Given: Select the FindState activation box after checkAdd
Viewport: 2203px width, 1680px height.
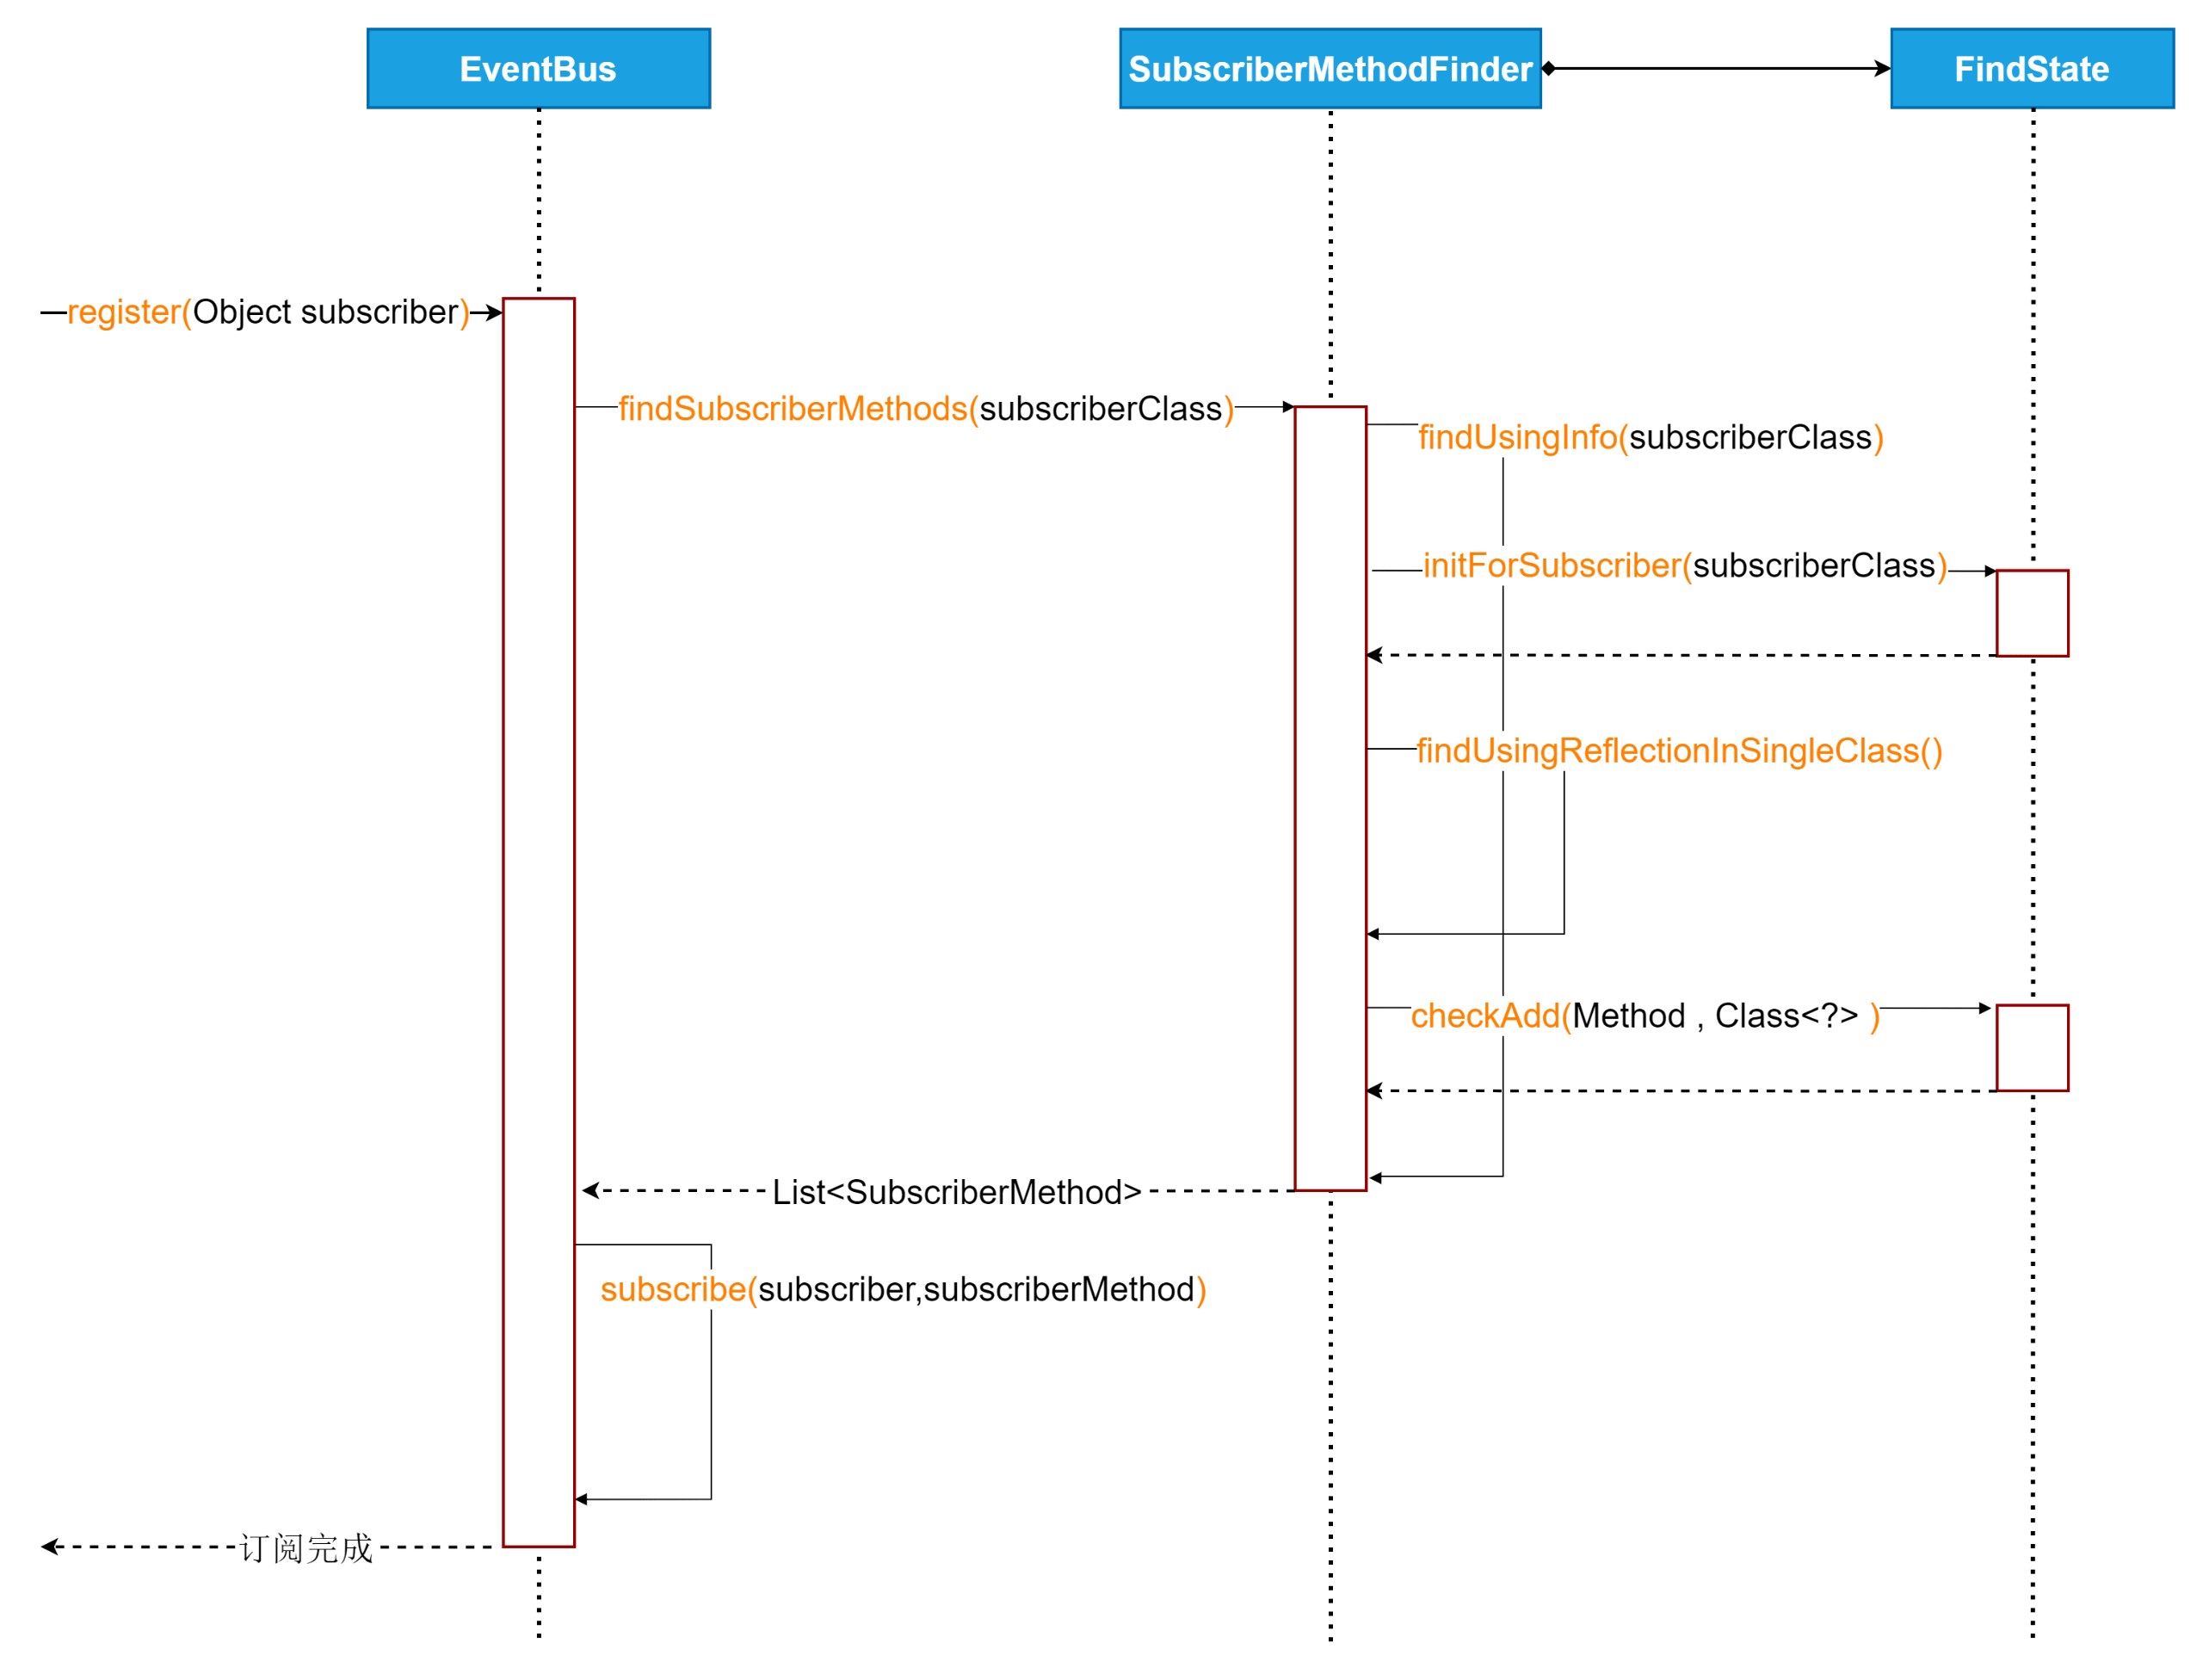Looking at the screenshot, I should tap(2032, 1048).
